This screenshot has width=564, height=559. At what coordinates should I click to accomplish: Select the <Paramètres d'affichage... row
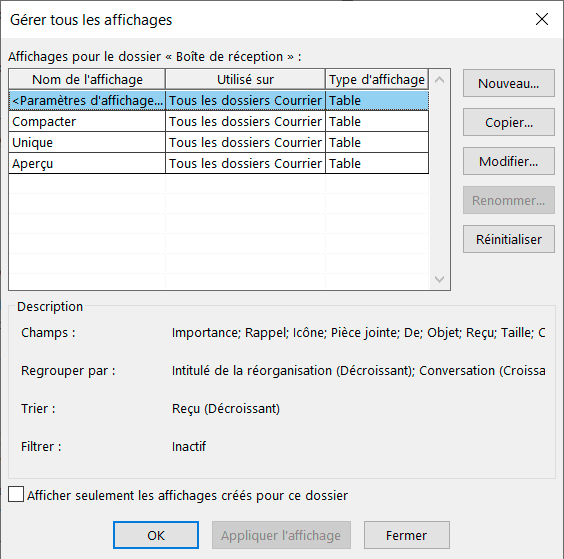point(219,100)
